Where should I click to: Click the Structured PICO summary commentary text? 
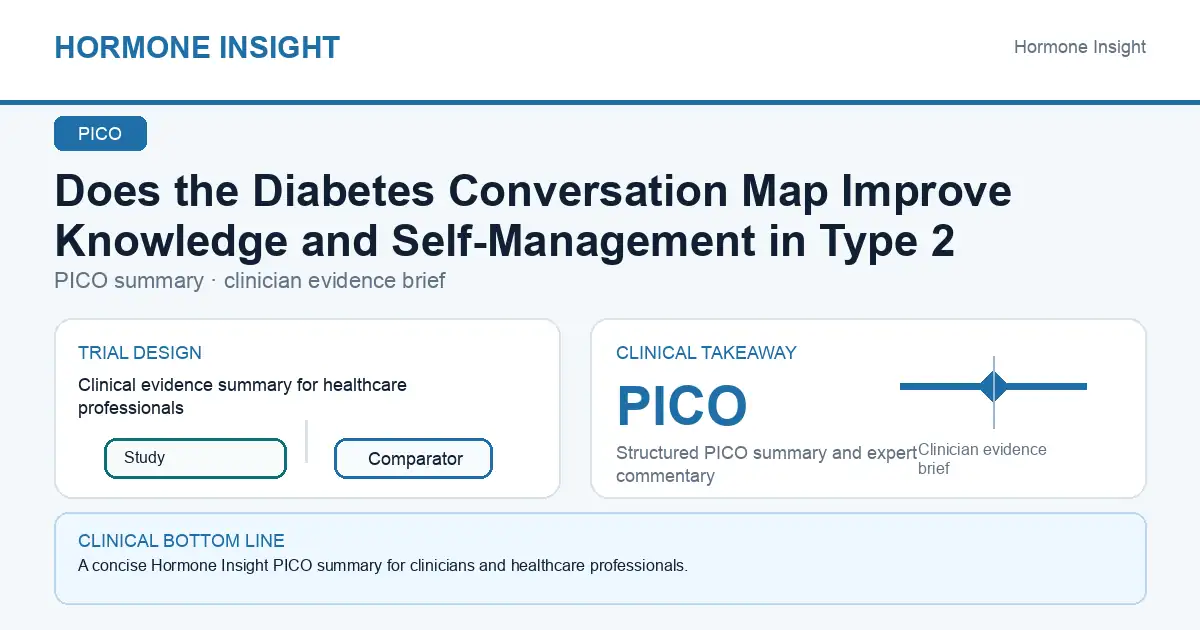pos(766,464)
